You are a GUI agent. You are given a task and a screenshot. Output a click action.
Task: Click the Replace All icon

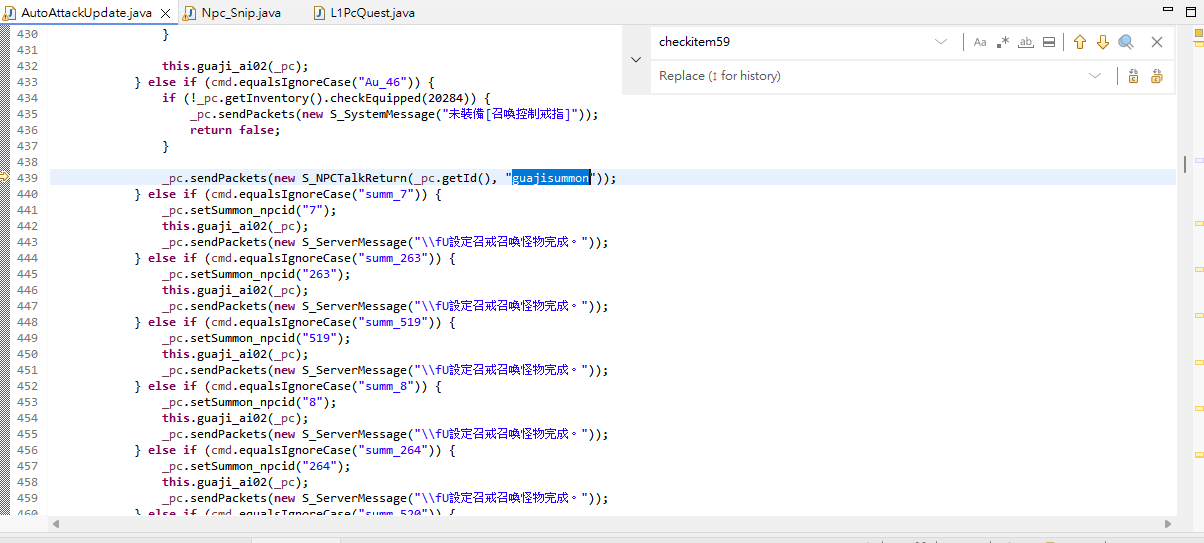1157,76
